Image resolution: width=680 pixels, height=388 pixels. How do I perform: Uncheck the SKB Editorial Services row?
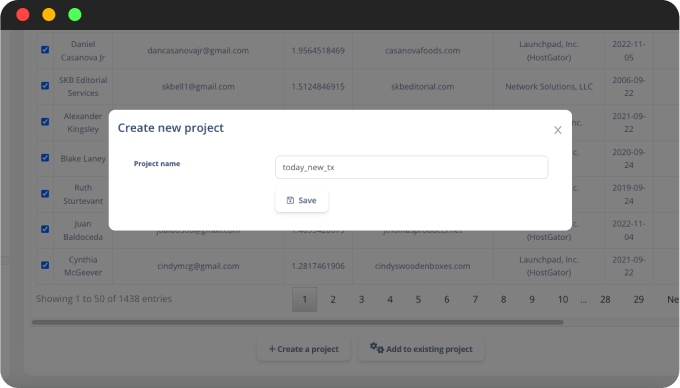coord(45,86)
